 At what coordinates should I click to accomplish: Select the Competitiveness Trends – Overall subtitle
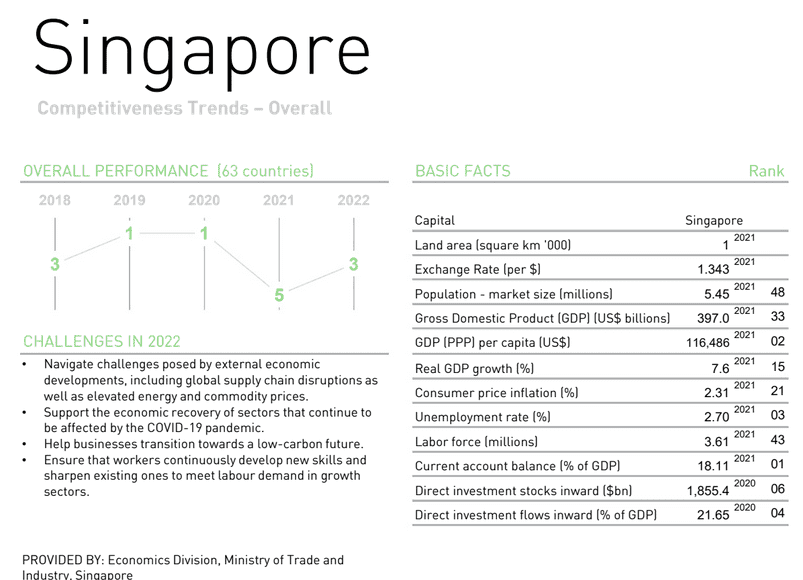(x=184, y=108)
